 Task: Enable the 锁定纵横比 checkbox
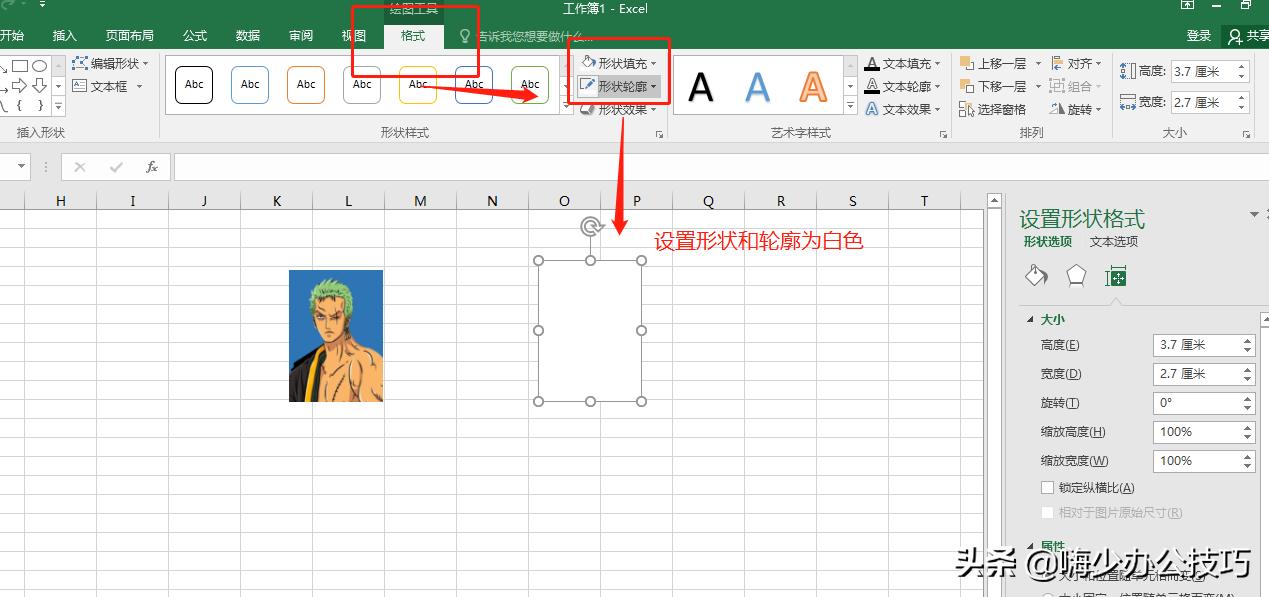click(1048, 487)
